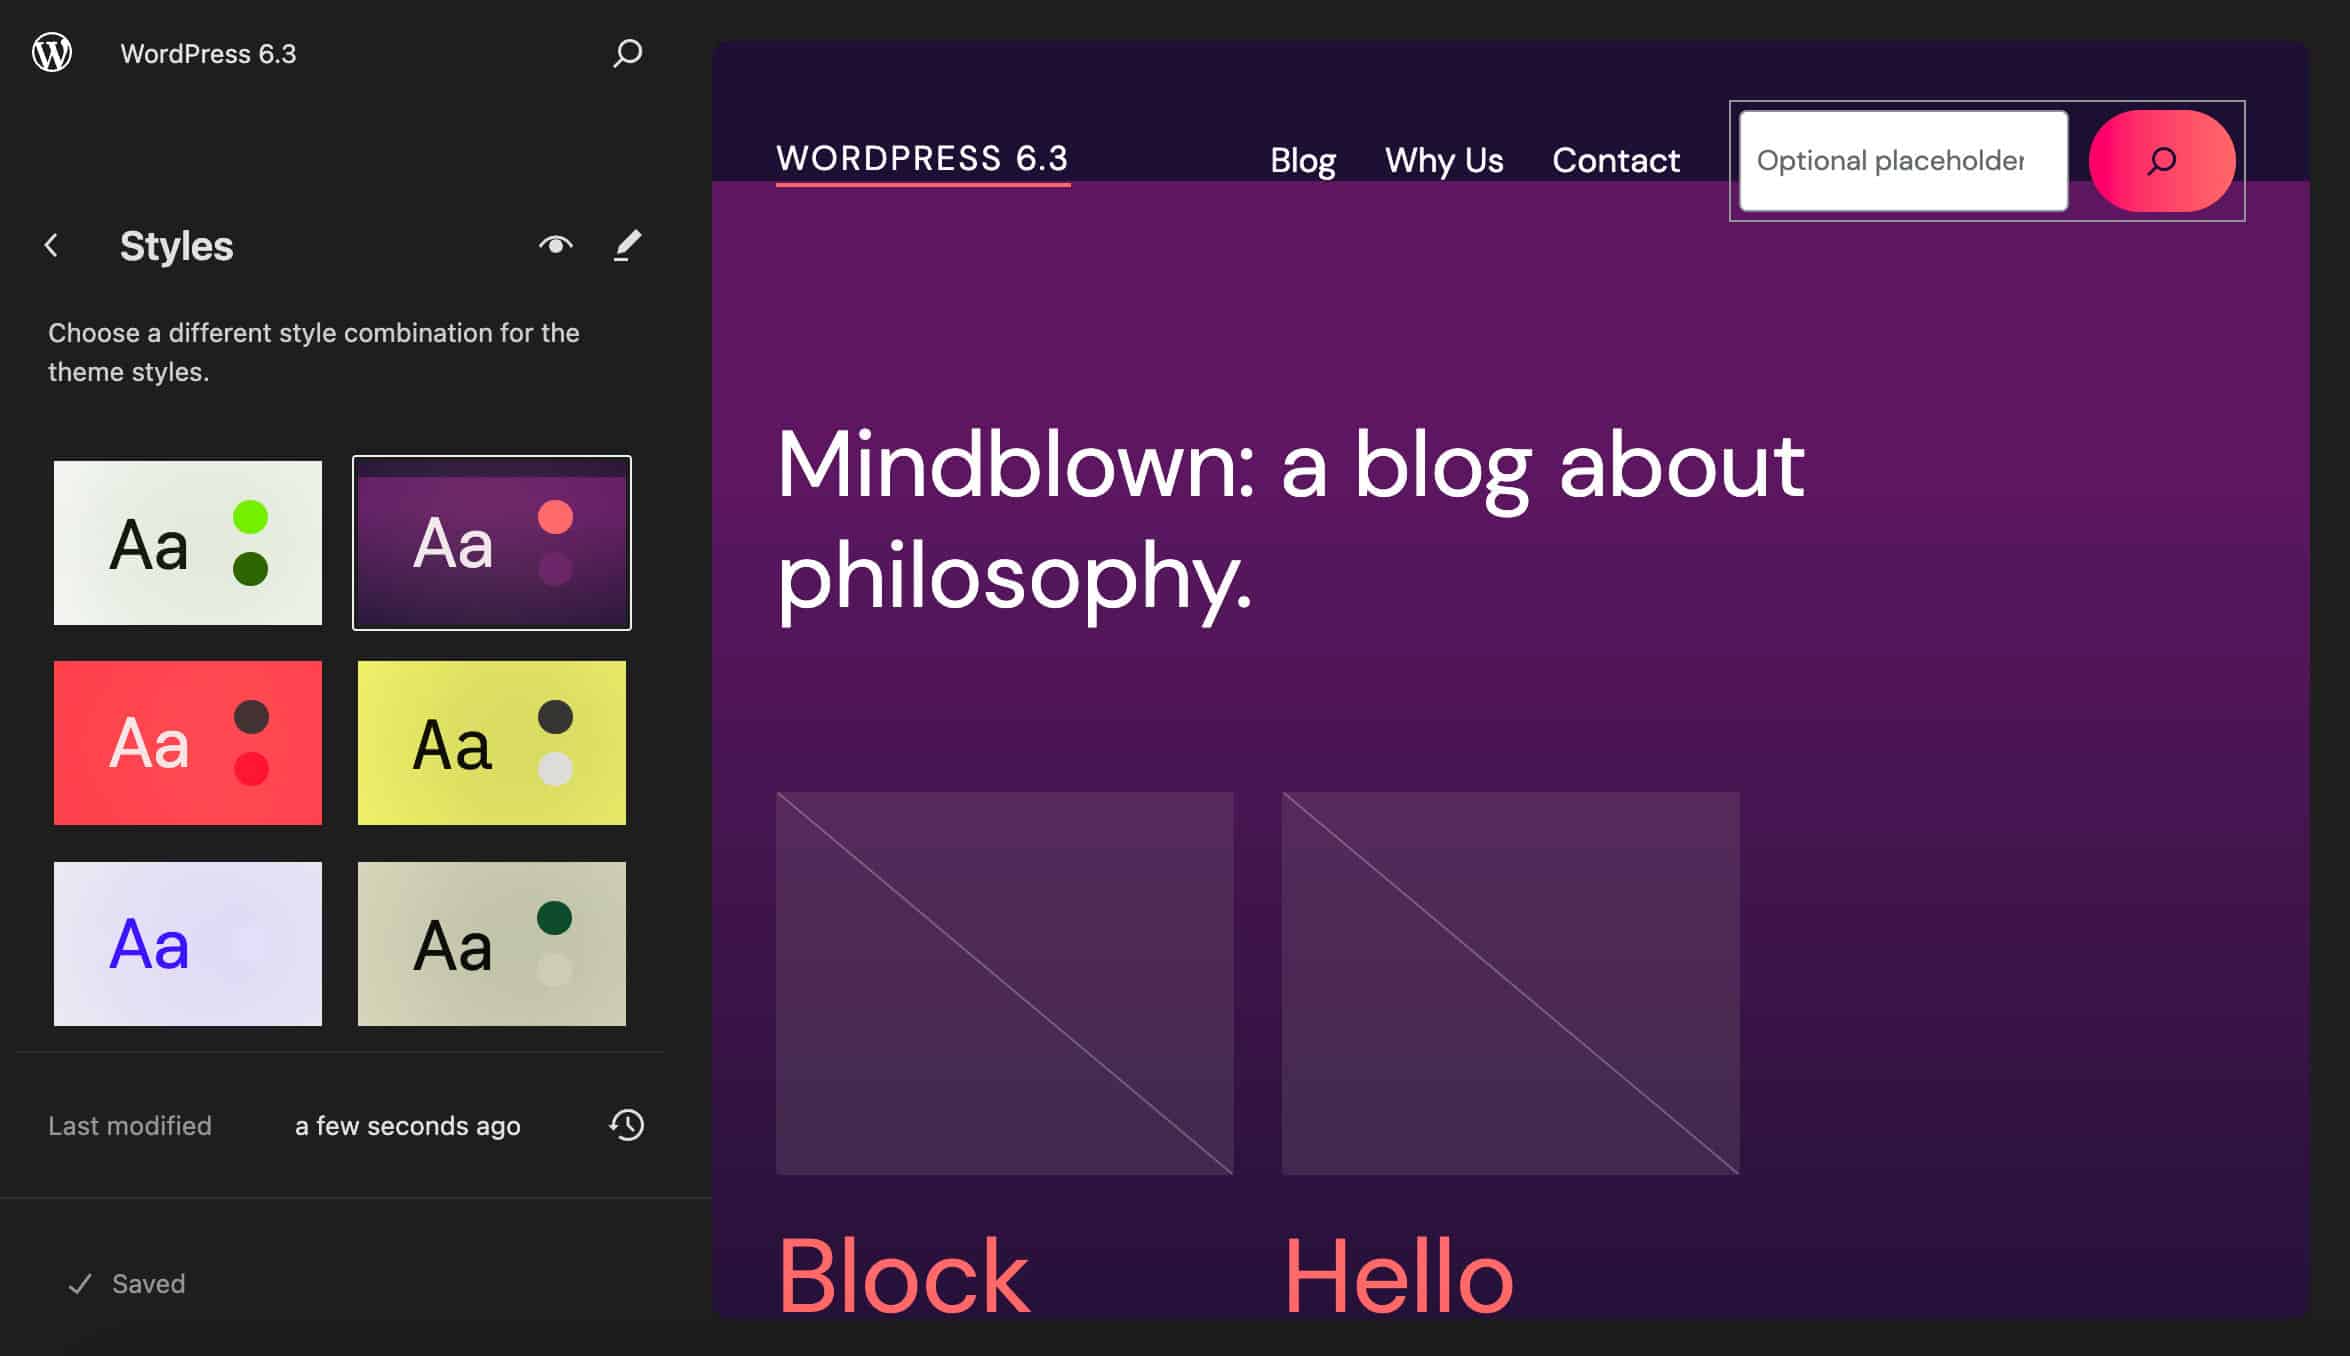The image size is (2350, 1356).
Task: Select the red style variation
Action: pyautogui.click(x=187, y=742)
